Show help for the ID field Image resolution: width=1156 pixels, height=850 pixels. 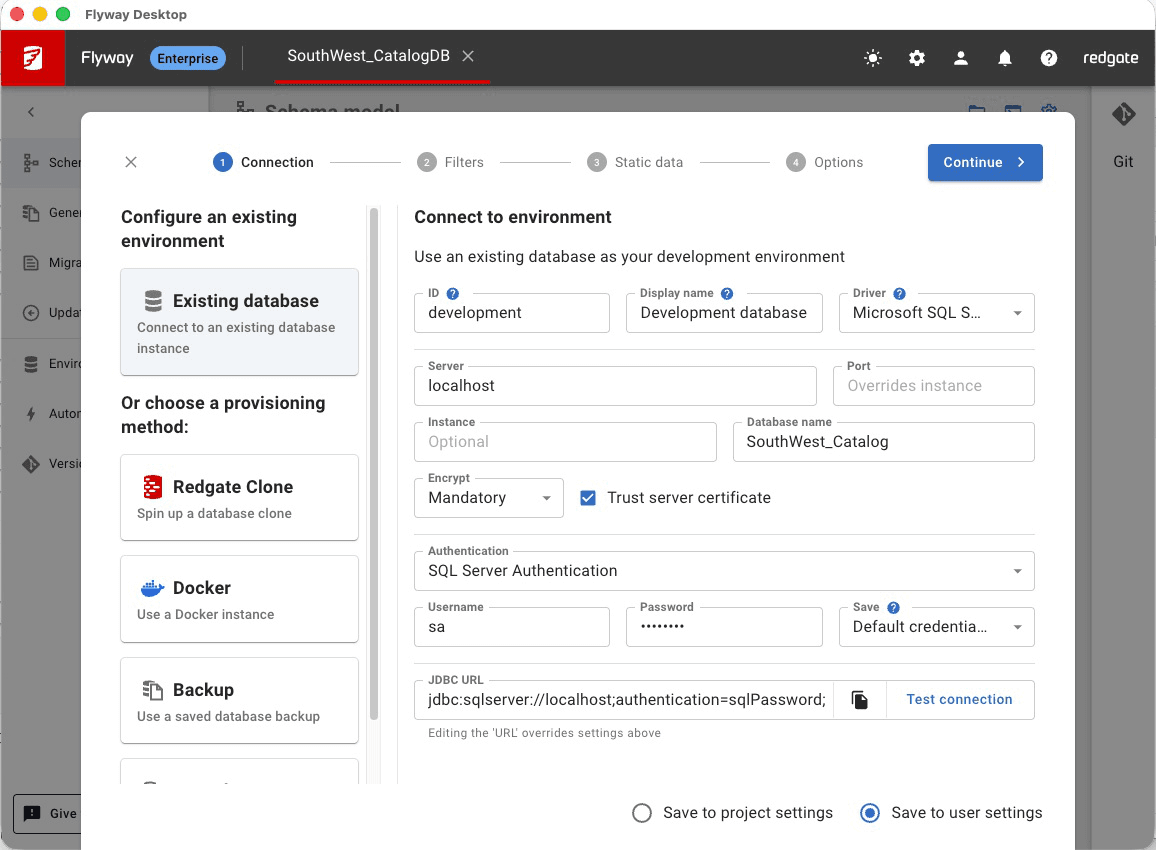pyautogui.click(x=453, y=293)
